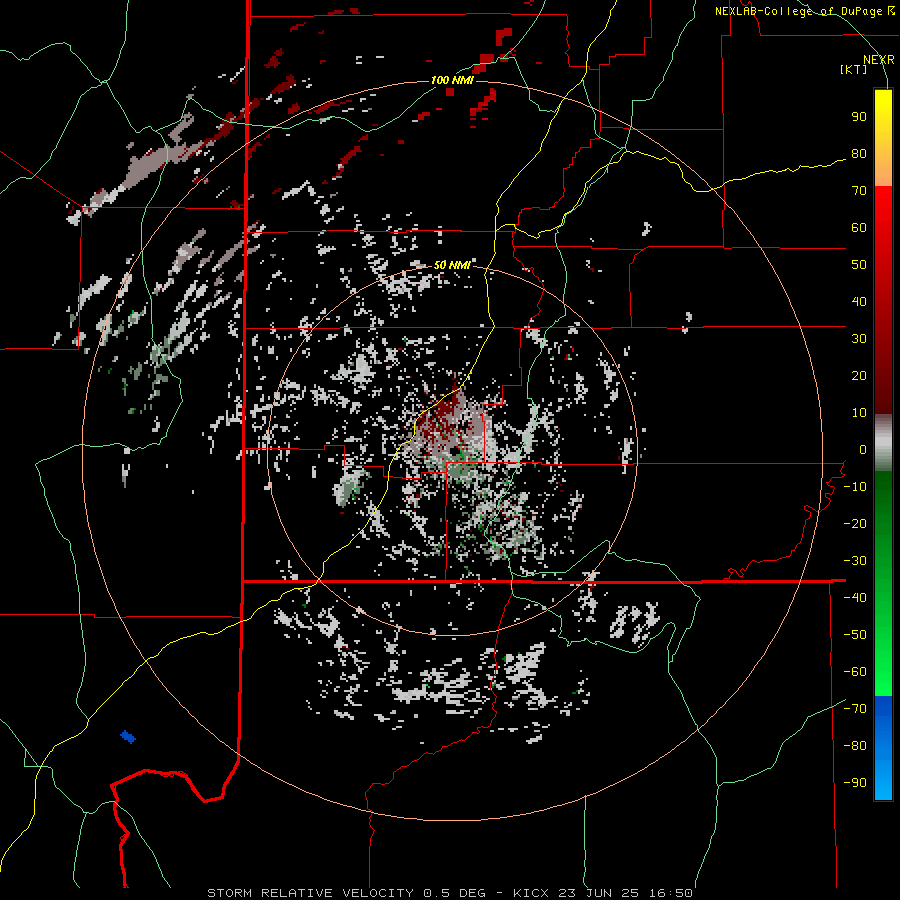Click the [KT] units label
The width and height of the screenshot is (900, 900).
854,69
